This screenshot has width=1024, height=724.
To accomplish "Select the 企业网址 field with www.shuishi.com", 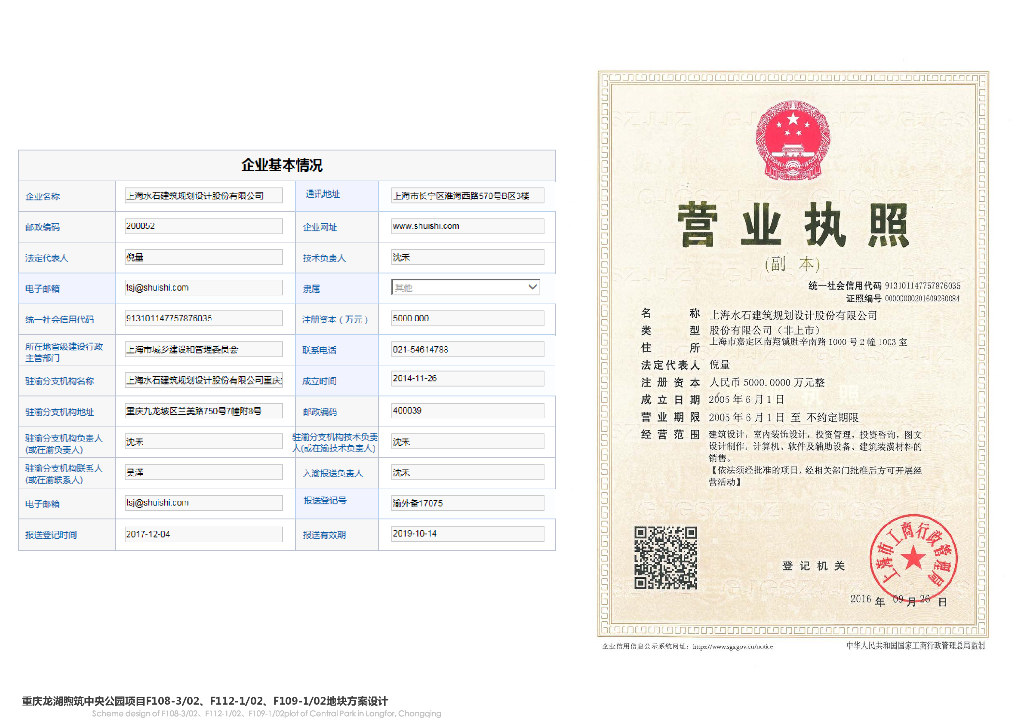I will click(x=468, y=226).
